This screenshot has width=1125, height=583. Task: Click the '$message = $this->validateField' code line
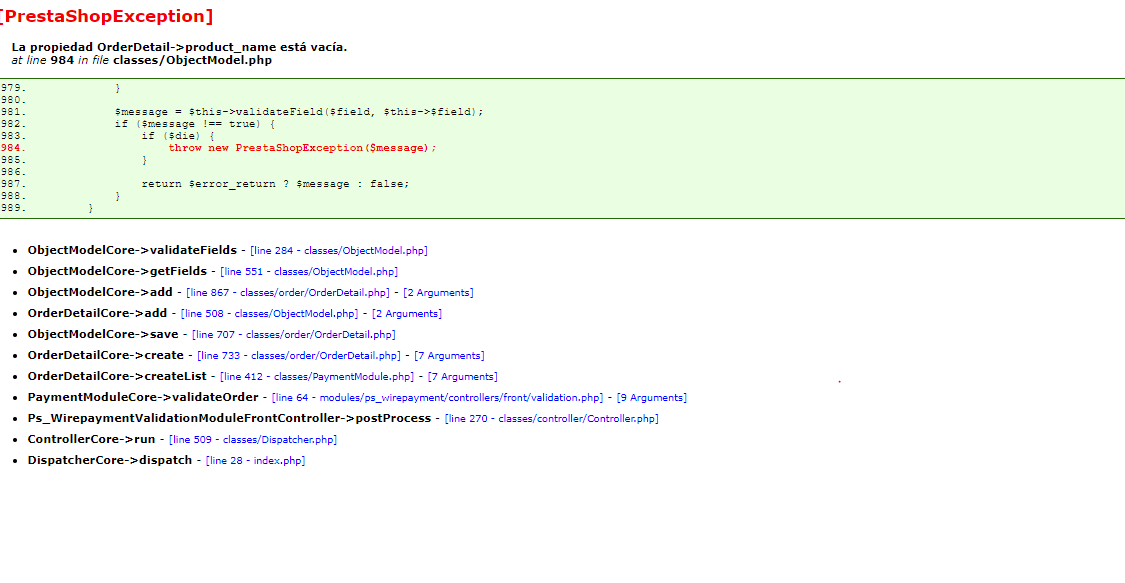point(299,112)
